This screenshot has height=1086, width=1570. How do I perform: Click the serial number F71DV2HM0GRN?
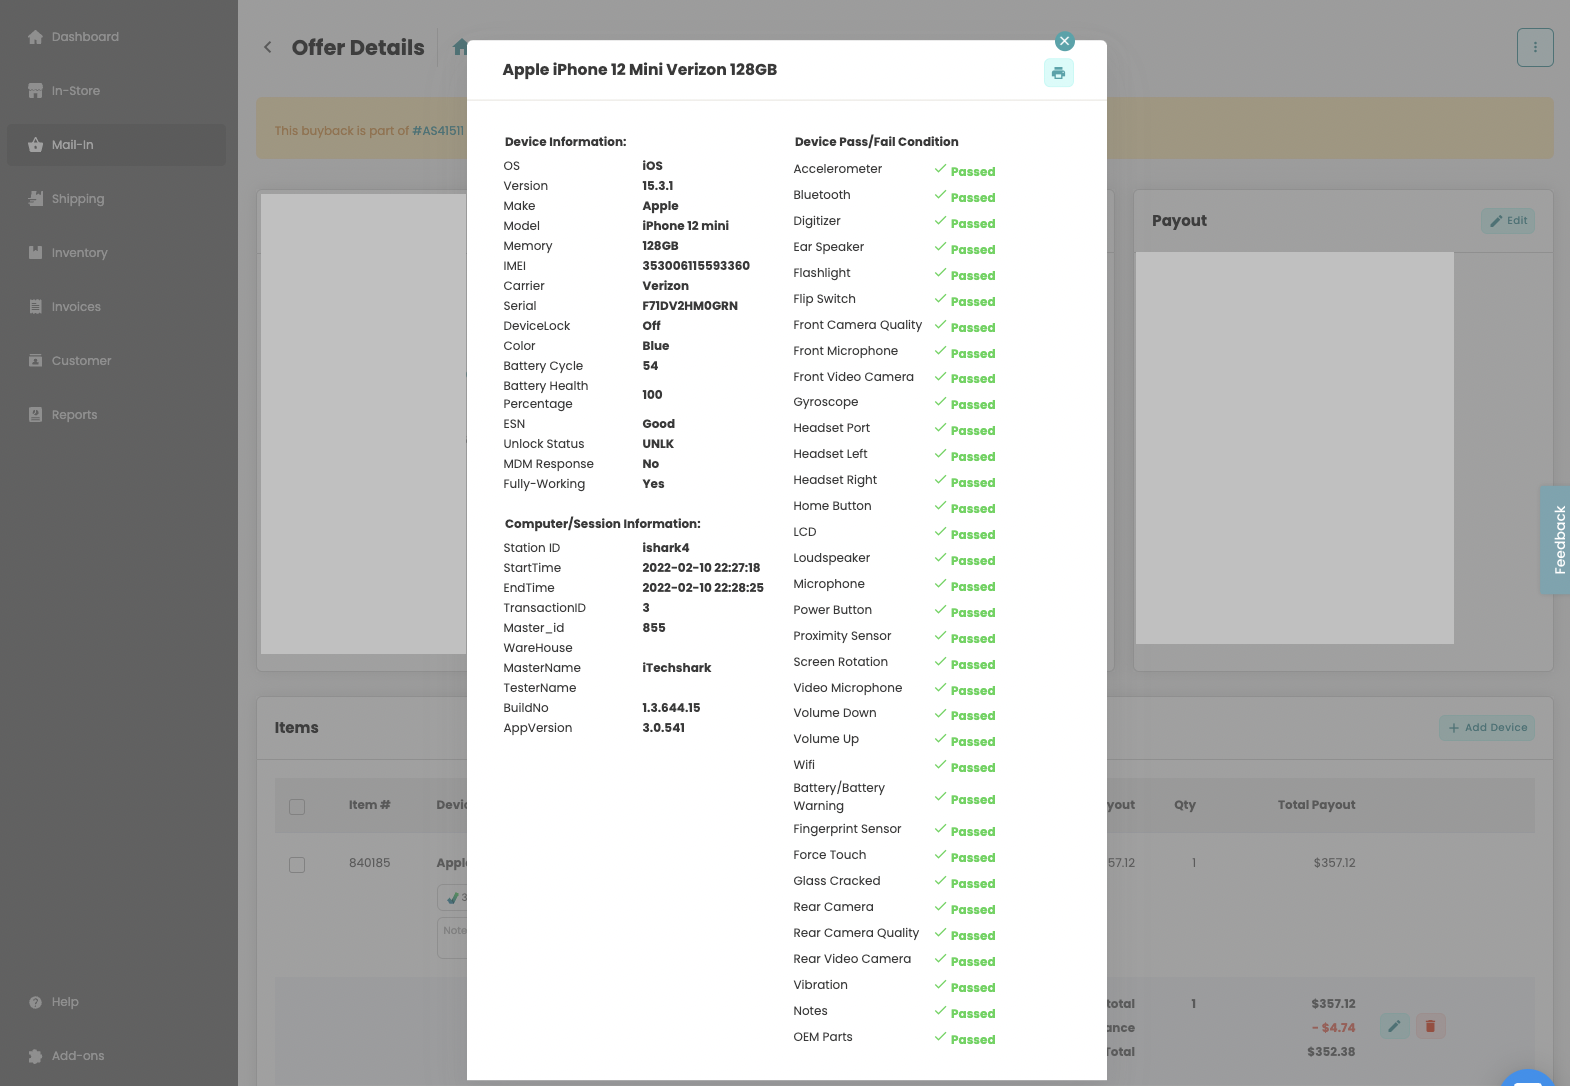[690, 306]
